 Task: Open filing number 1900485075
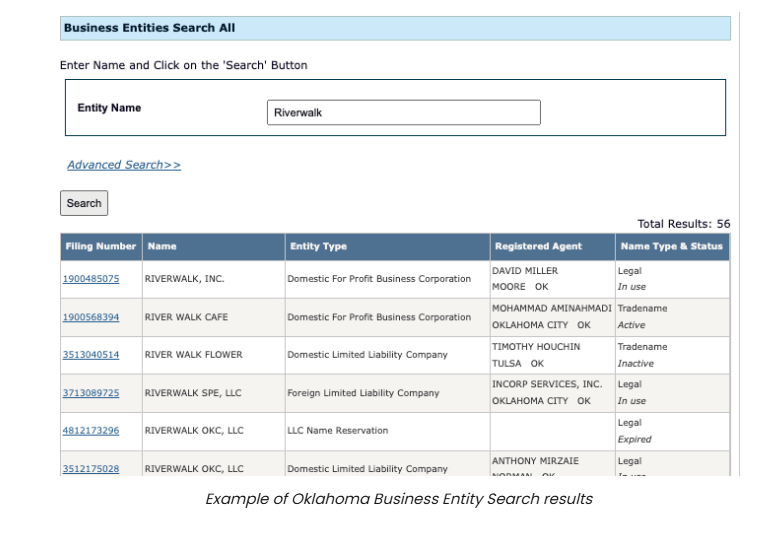[91, 279]
